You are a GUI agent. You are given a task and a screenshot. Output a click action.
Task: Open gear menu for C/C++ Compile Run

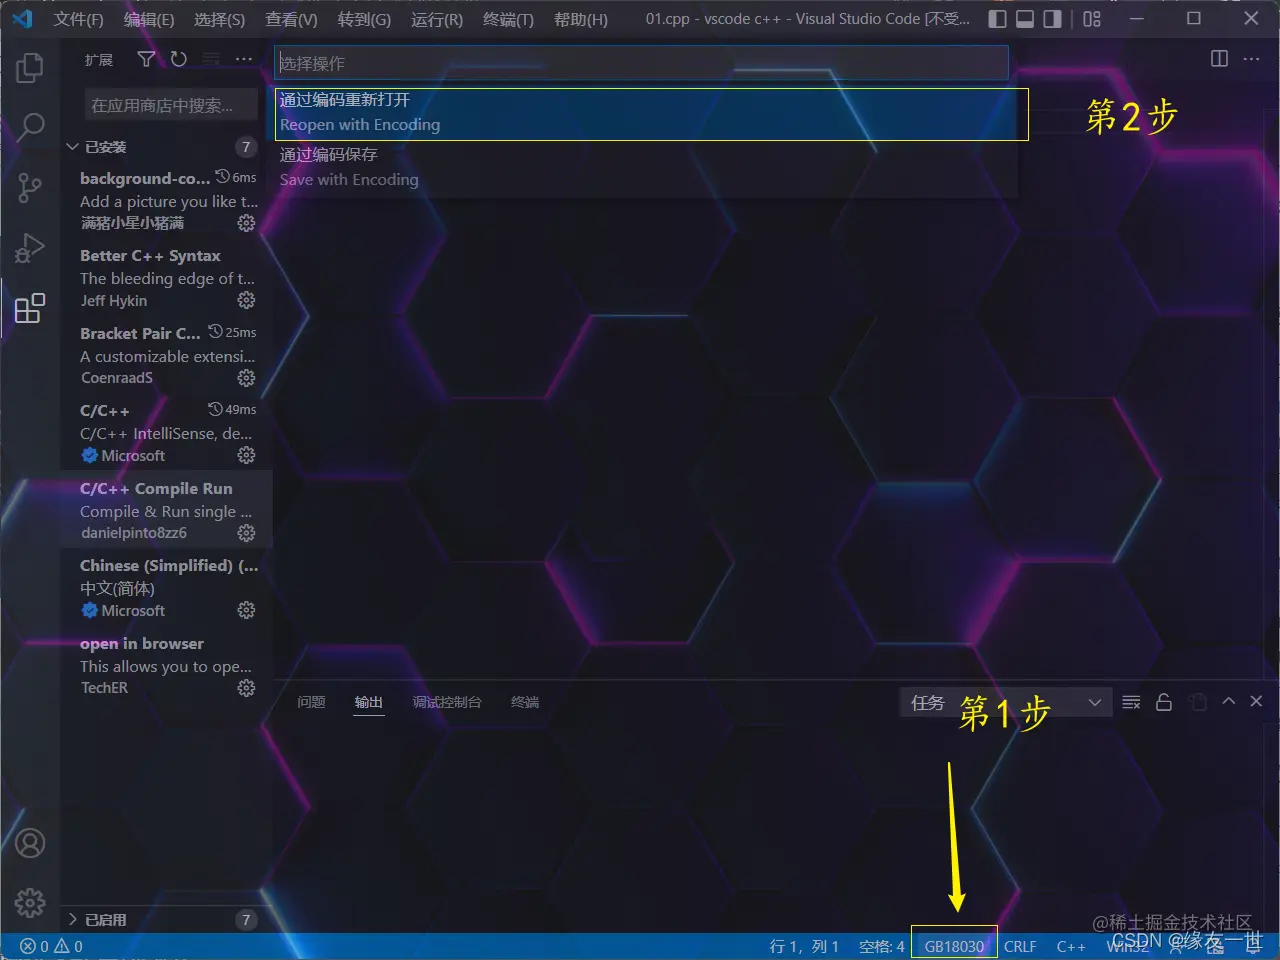tap(246, 533)
